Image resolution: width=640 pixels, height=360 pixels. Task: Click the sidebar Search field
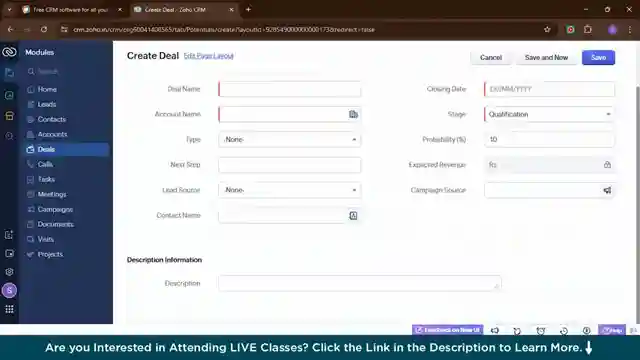(66, 71)
